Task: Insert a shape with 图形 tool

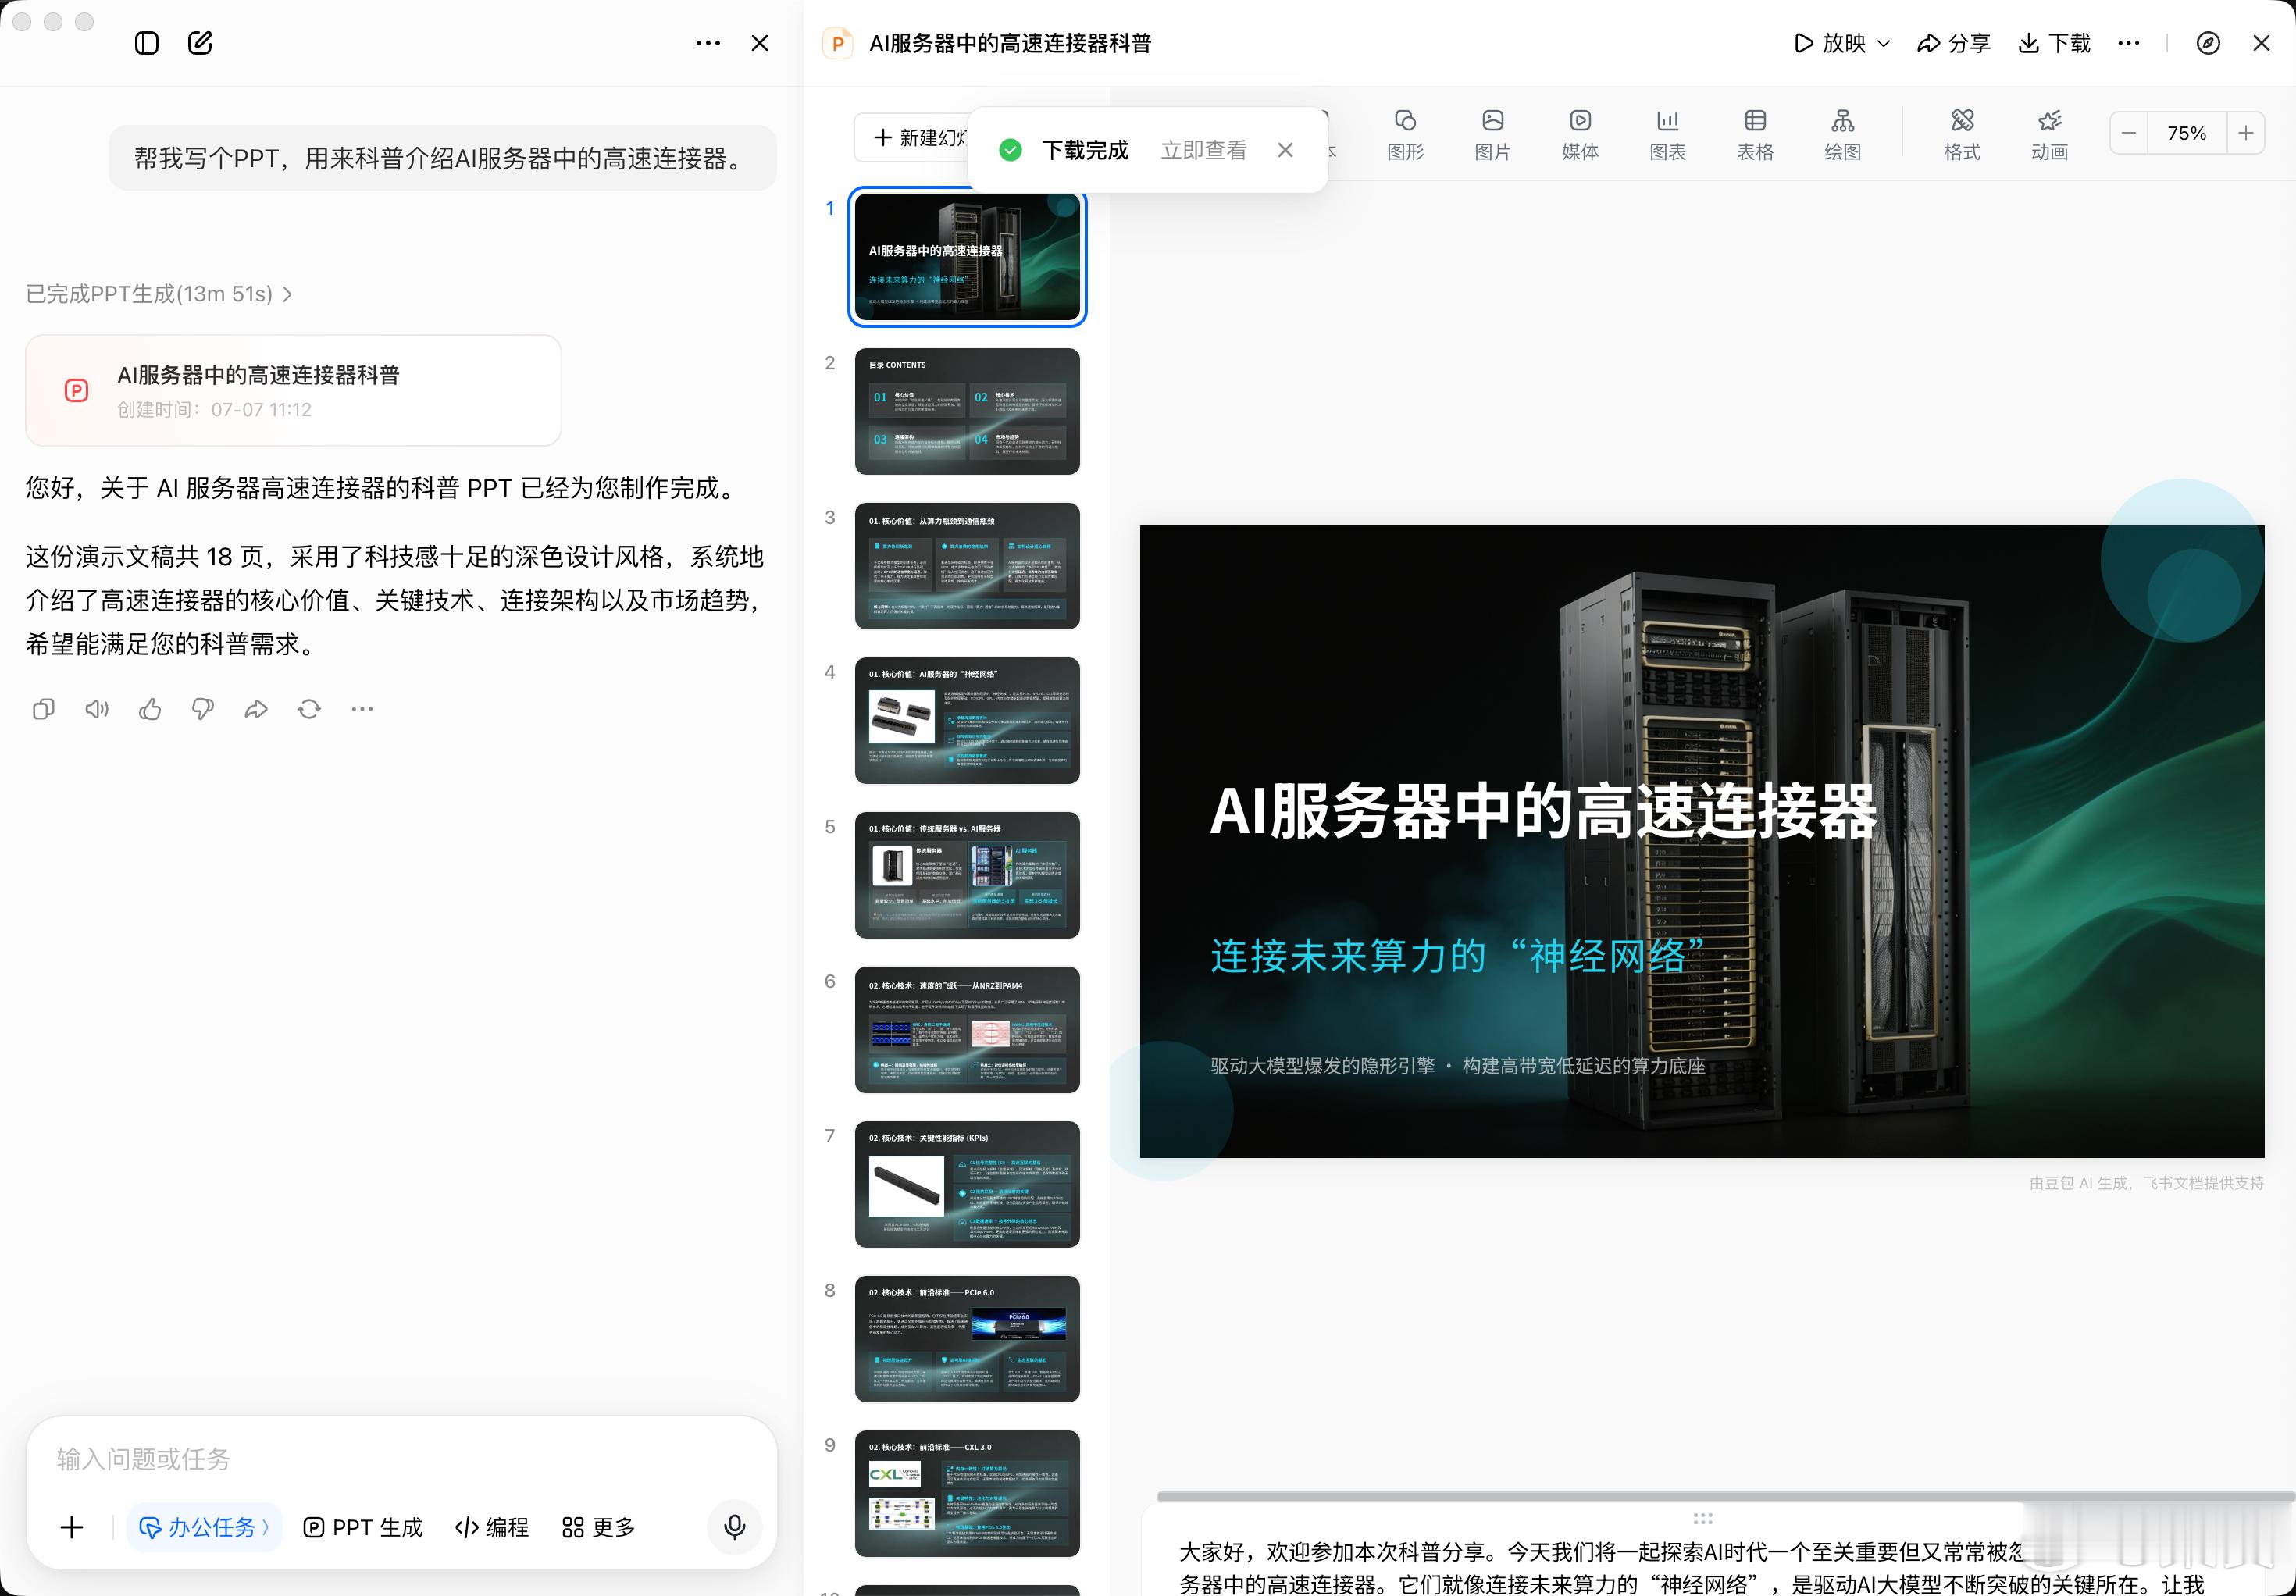Action: pyautogui.click(x=1405, y=134)
